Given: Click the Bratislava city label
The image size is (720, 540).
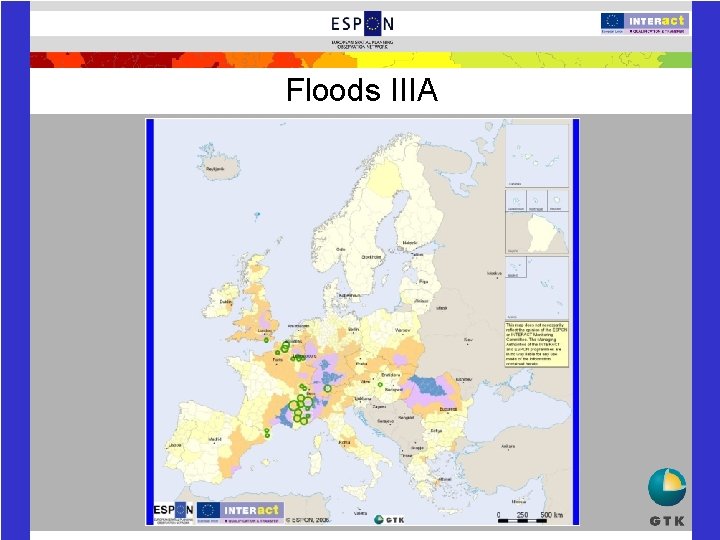Looking at the screenshot, I should click(391, 375).
